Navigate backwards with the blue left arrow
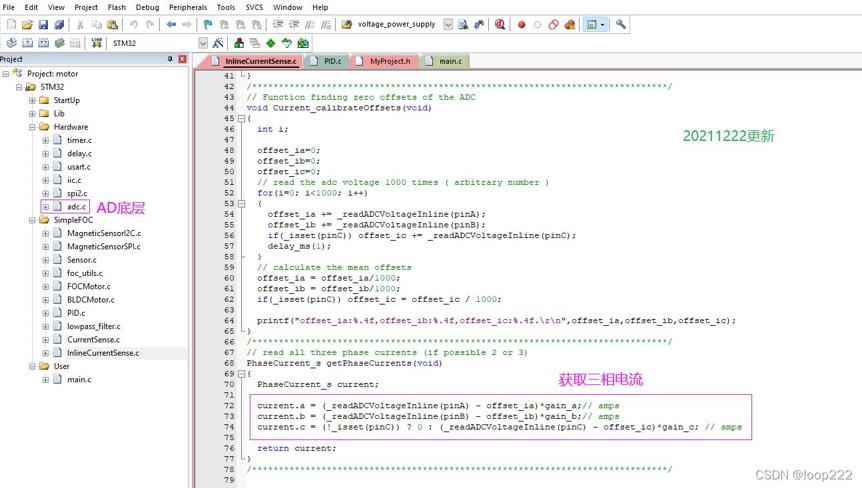The width and height of the screenshot is (862, 488). 171,24
